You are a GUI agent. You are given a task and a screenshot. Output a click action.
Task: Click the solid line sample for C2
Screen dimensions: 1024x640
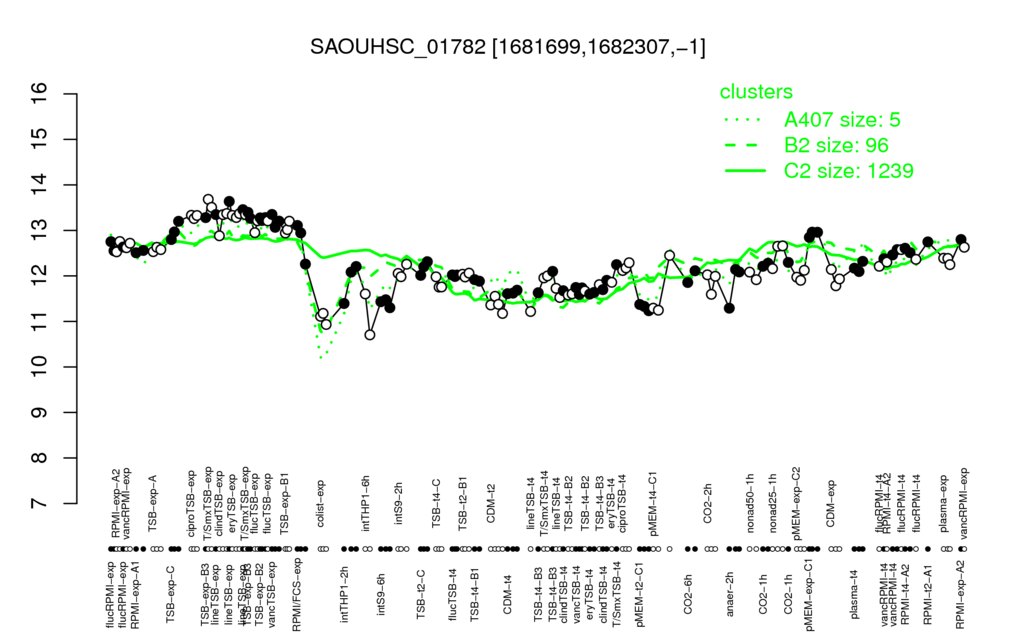tap(744, 170)
